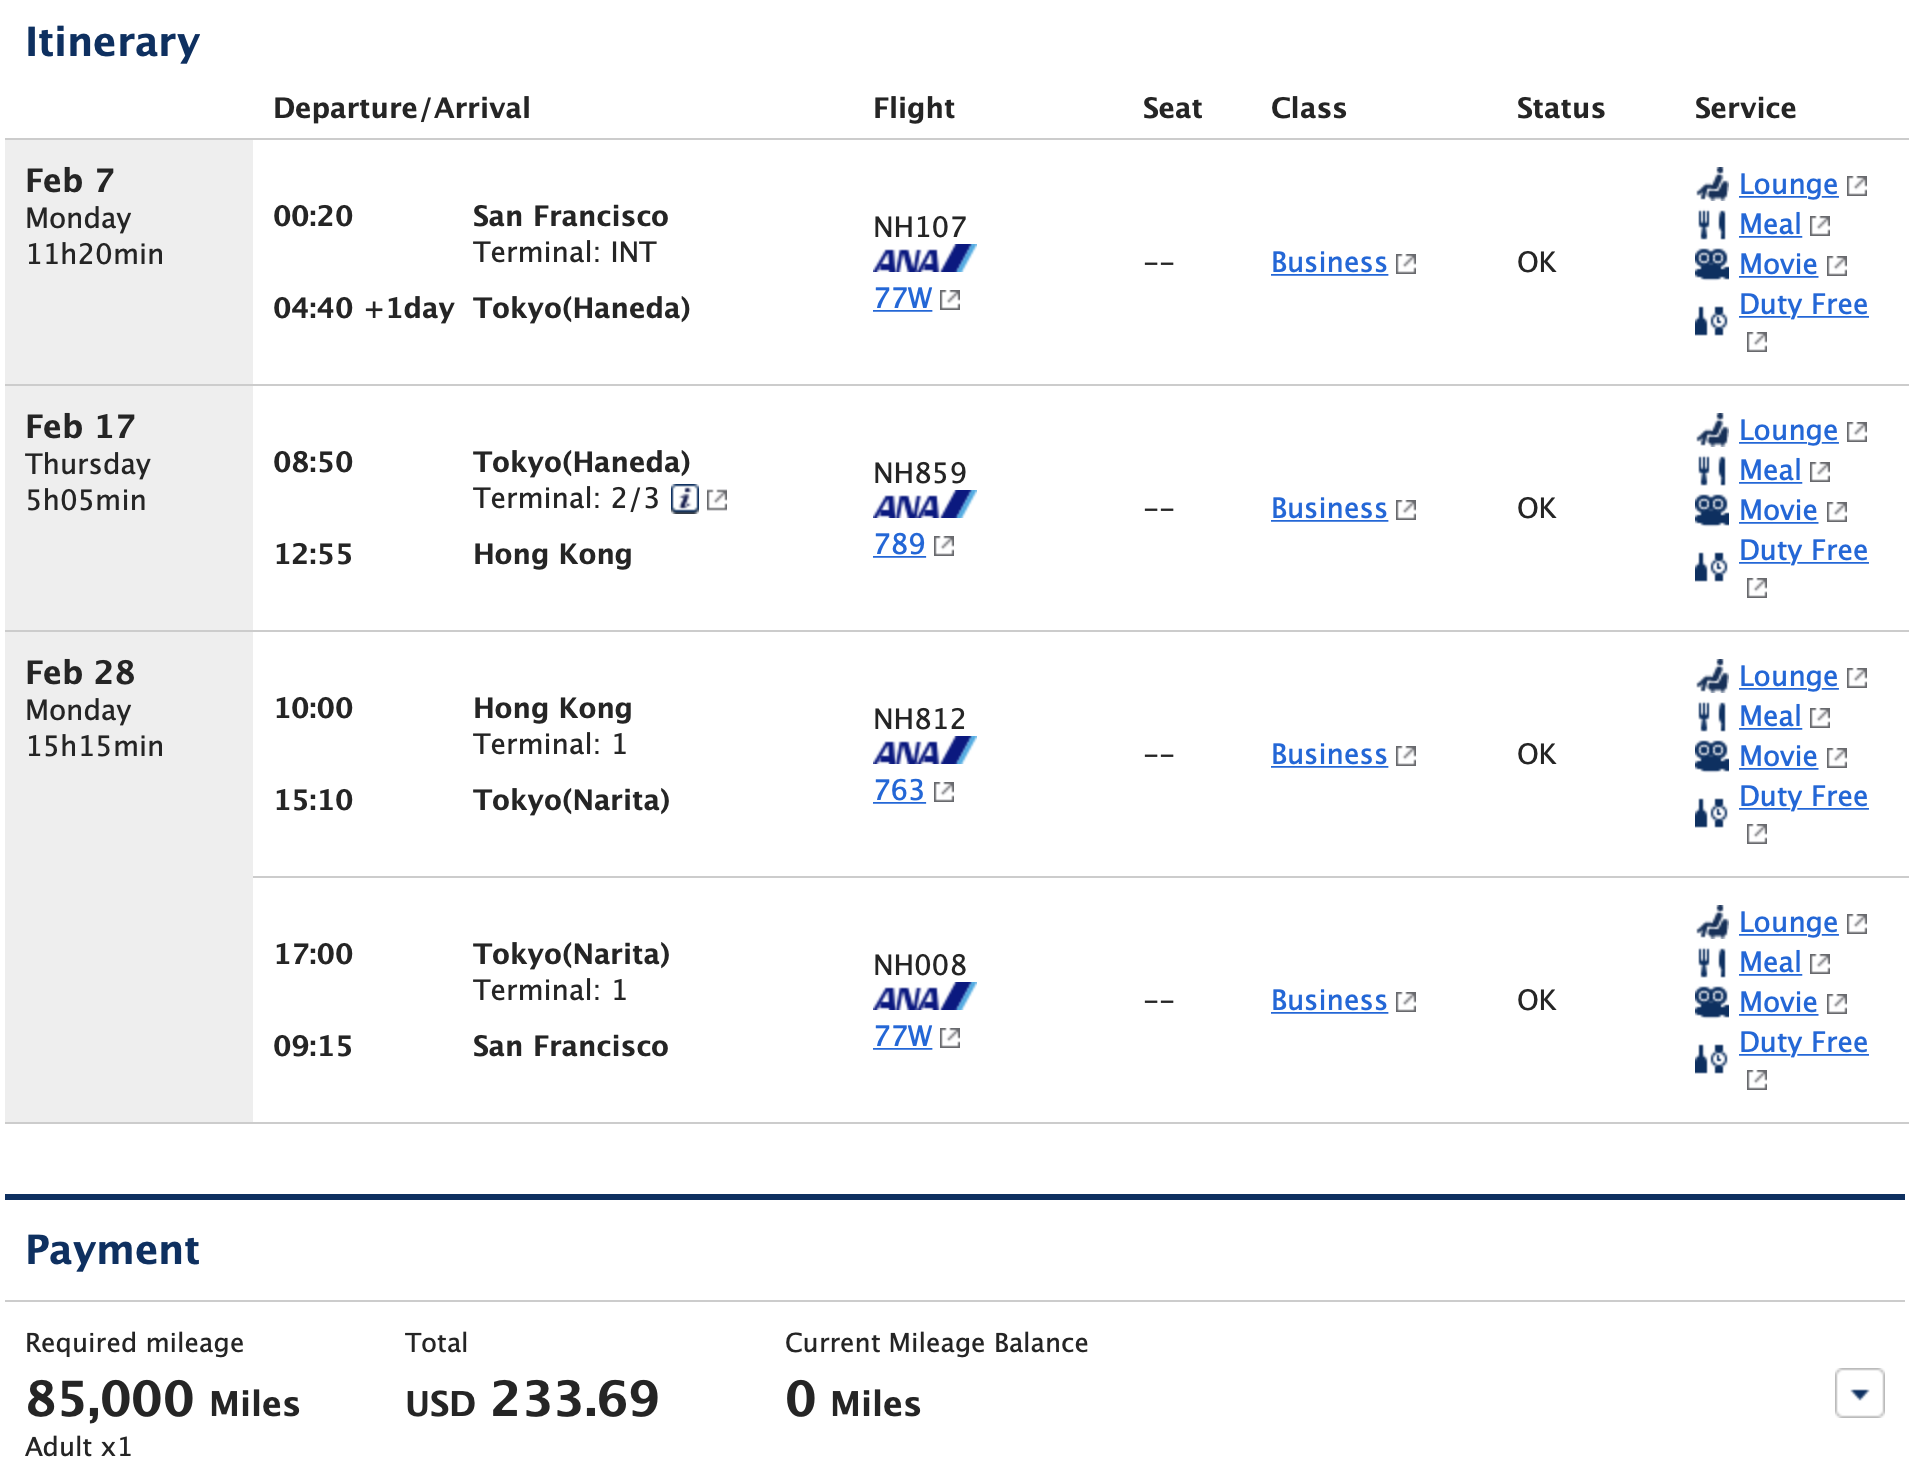Click the Movie camera icon for flight NH812
This screenshot has width=1910, height=1472.
coord(1710,756)
